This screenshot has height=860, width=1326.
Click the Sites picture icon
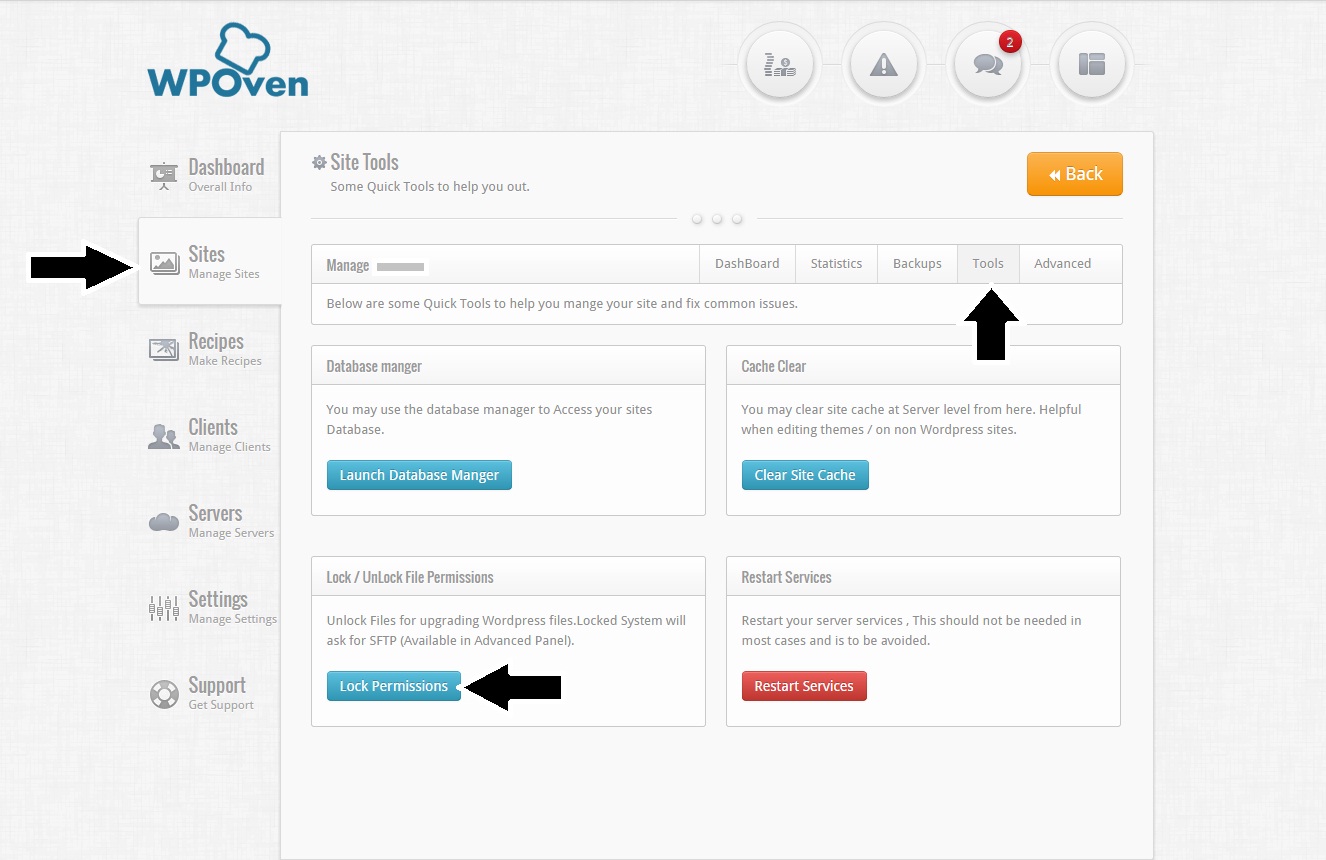[164, 263]
